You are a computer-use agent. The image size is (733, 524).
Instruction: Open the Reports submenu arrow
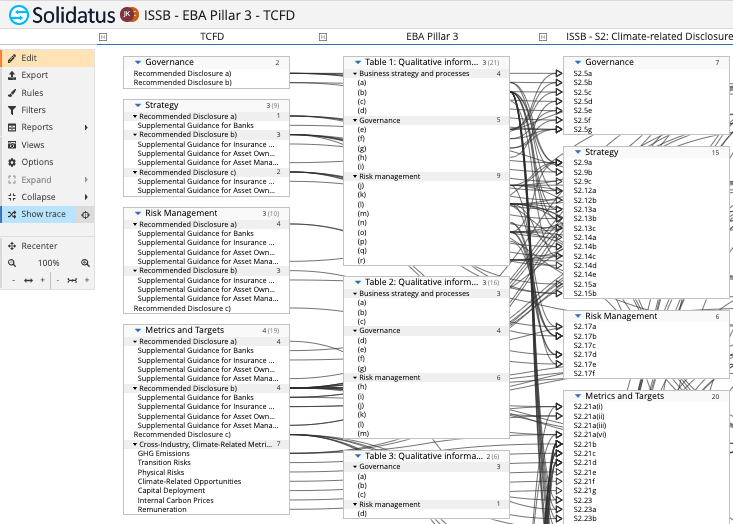(86, 127)
